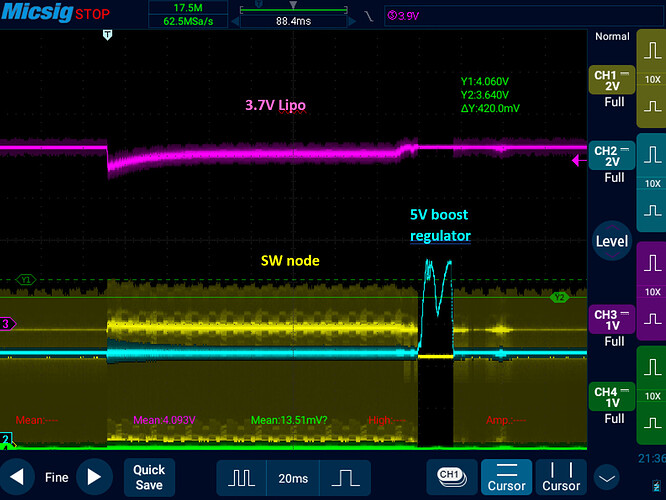The image size is (666, 500).
Task: Select the Normal trigger mode label
Action: pos(612,37)
